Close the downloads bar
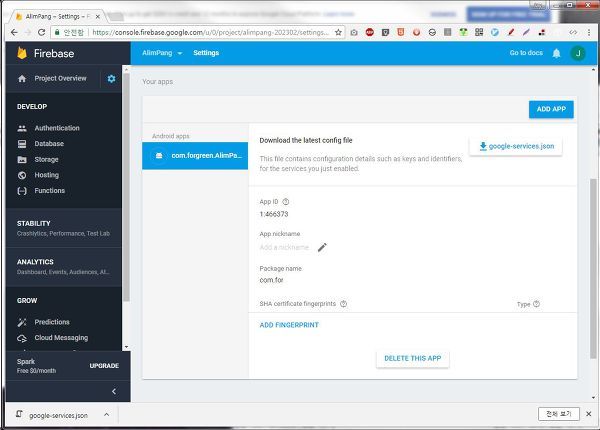Viewport: 600px width, 430px height. point(589,414)
